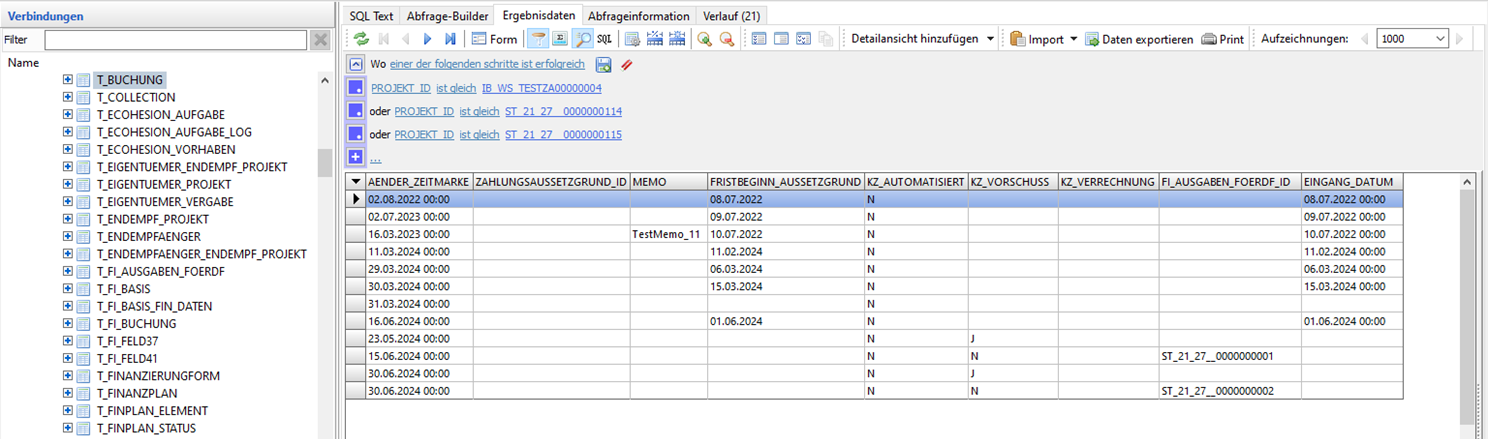Screen dimensions: 1488x439
Task: Click the ST_21_27__0000000115 filter value link
Action: (x=563, y=134)
